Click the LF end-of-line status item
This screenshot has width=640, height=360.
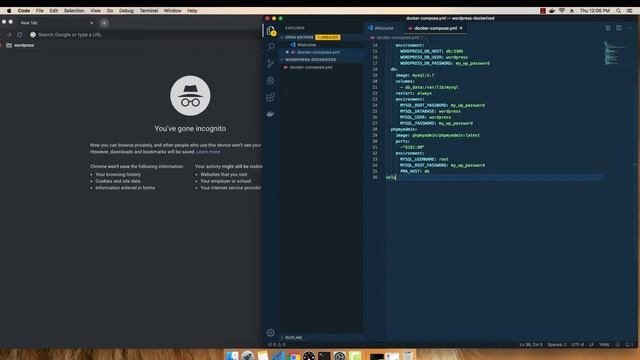click(591, 344)
